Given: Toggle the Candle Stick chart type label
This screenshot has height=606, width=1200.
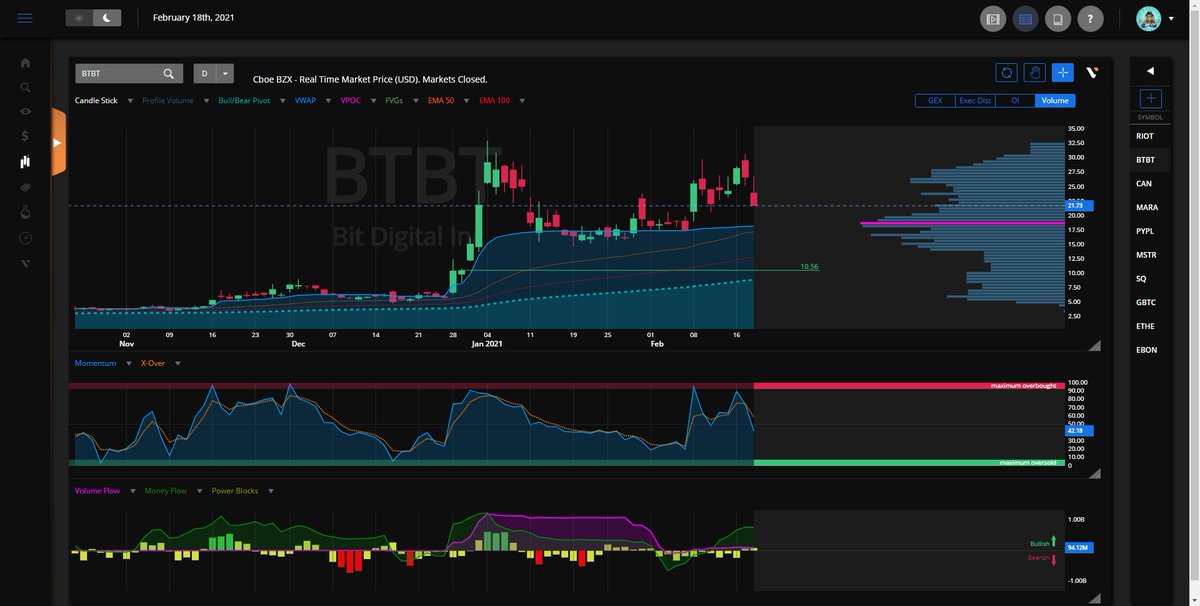Looking at the screenshot, I should [96, 101].
